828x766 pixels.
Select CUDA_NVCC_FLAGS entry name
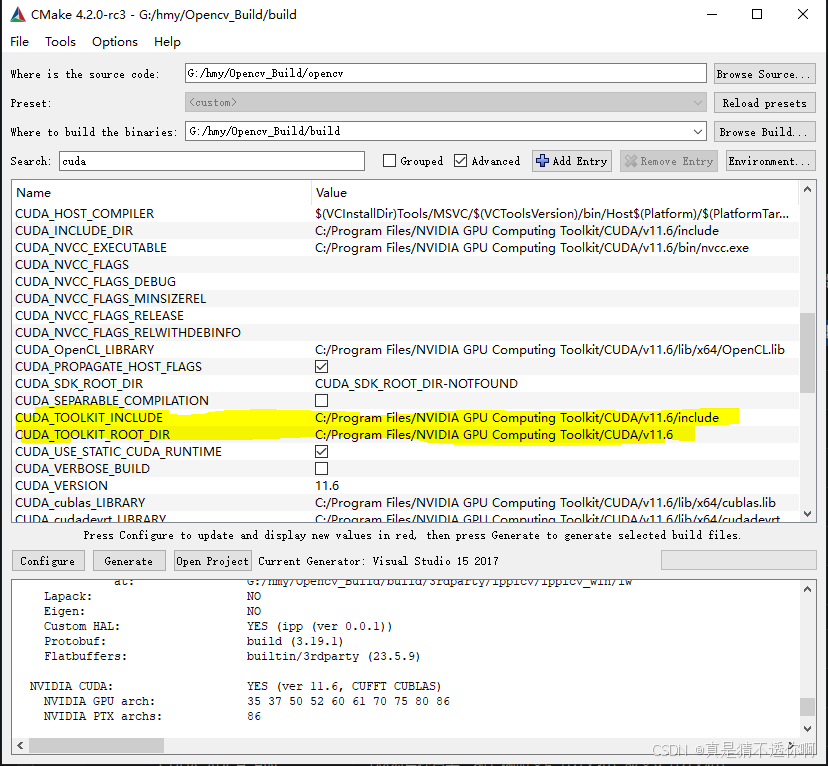(x=72, y=264)
